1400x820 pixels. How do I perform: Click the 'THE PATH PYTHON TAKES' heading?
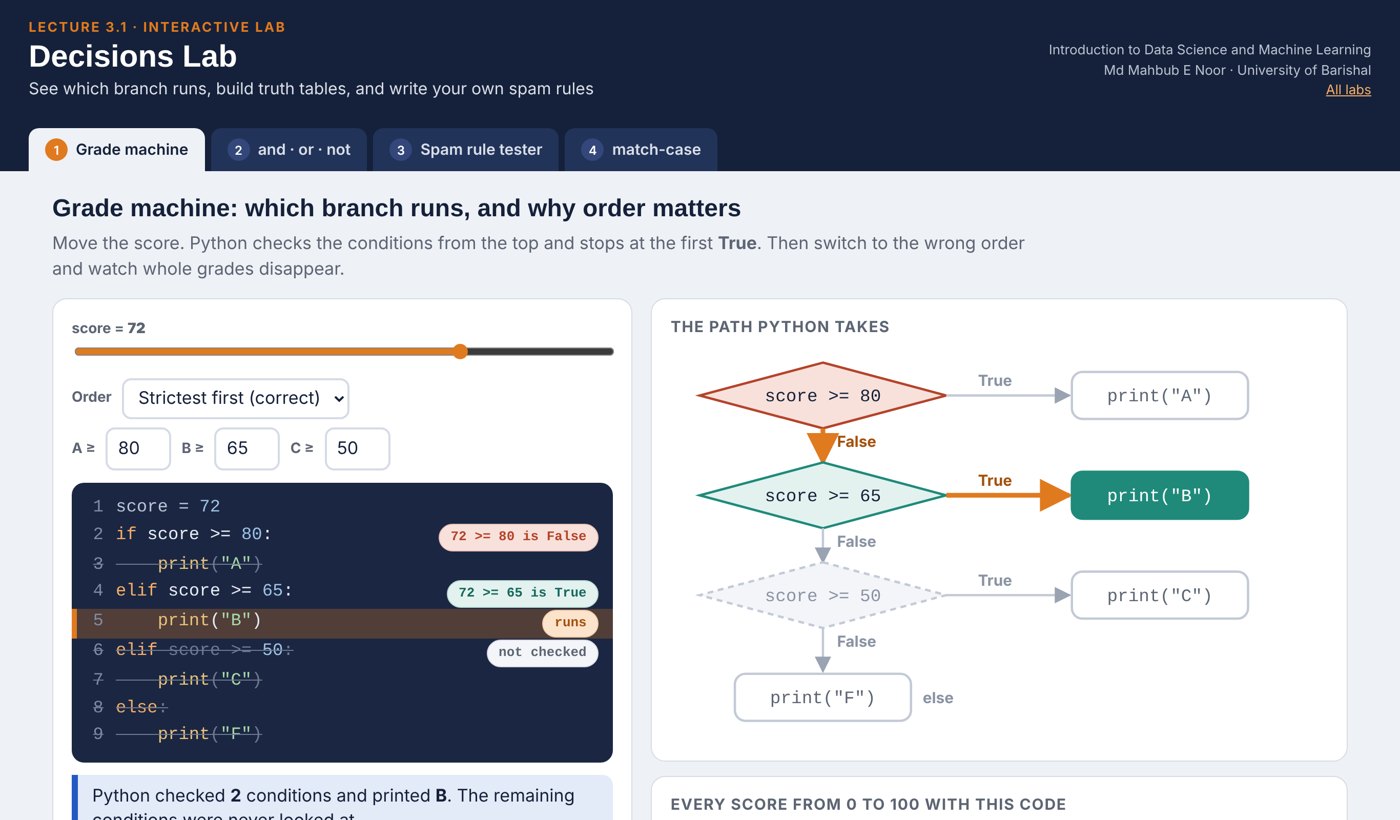(x=780, y=327)
